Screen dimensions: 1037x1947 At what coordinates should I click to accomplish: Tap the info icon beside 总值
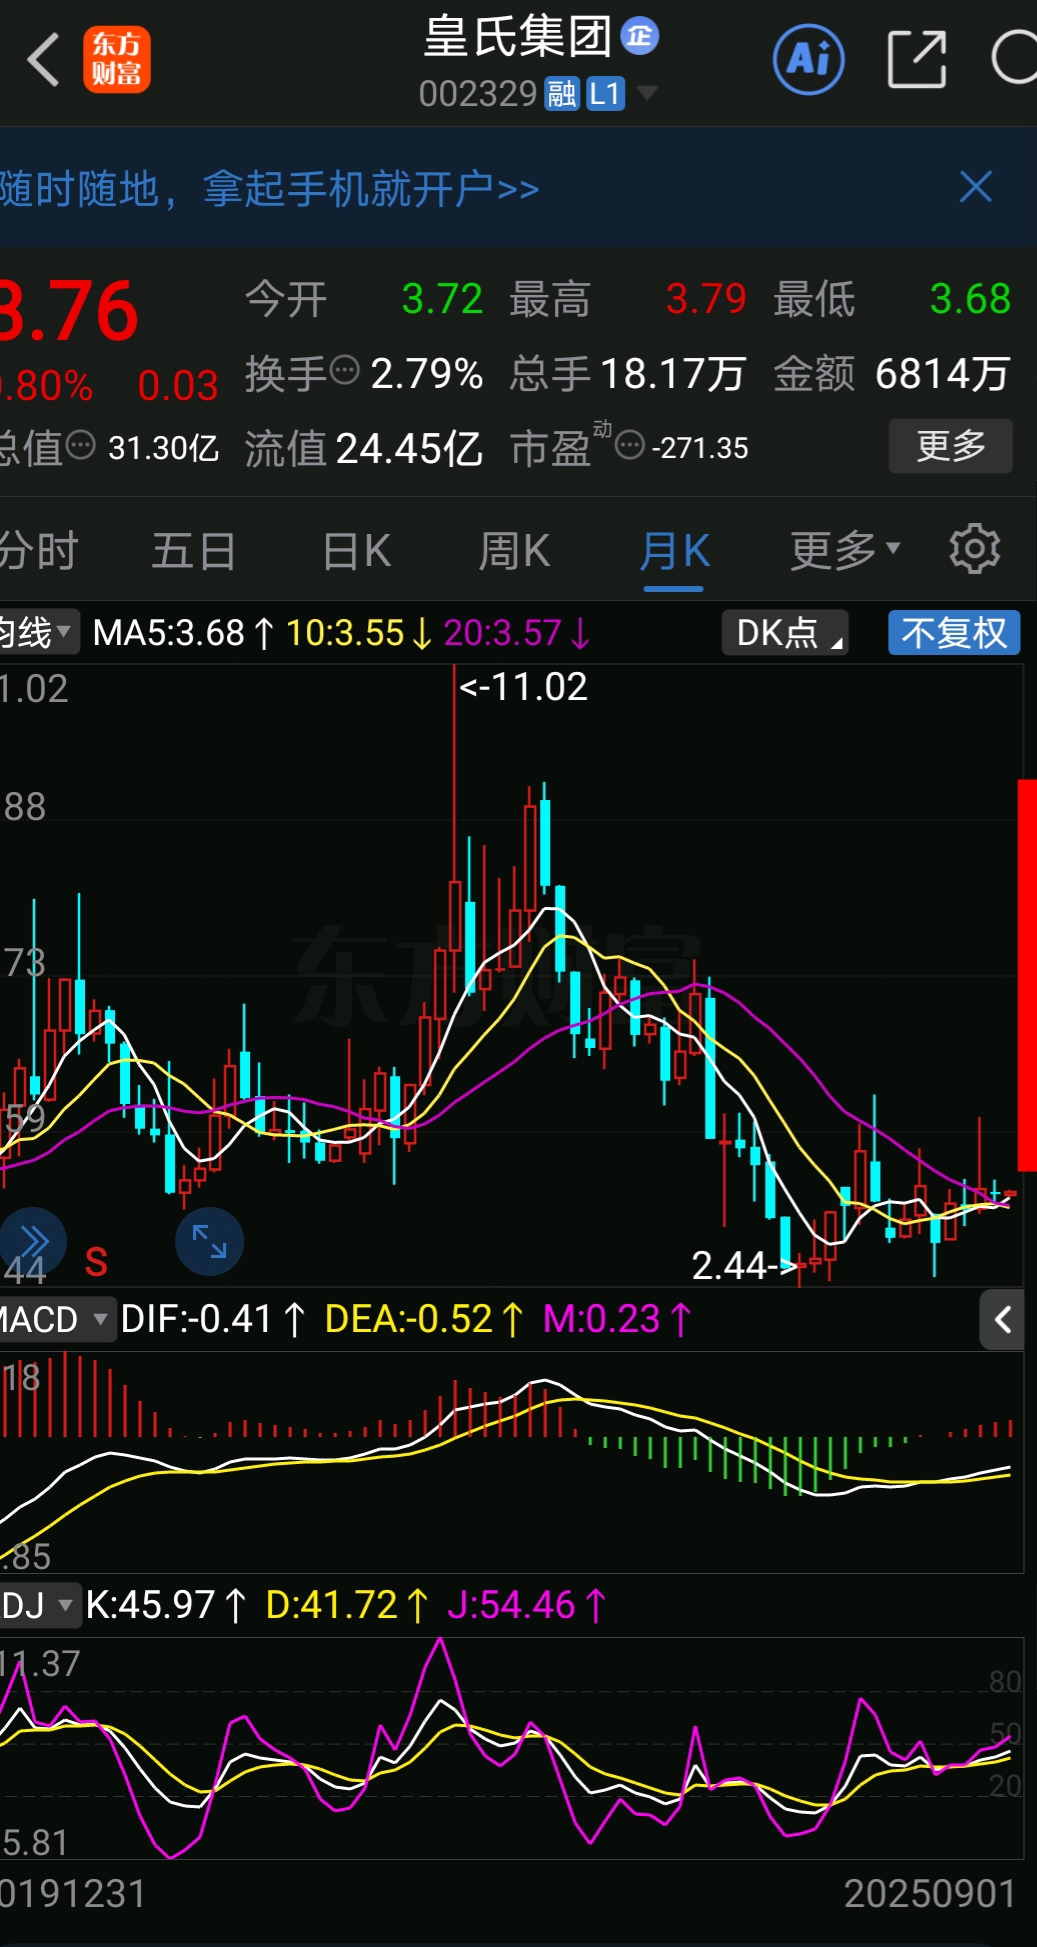[81, 446]
